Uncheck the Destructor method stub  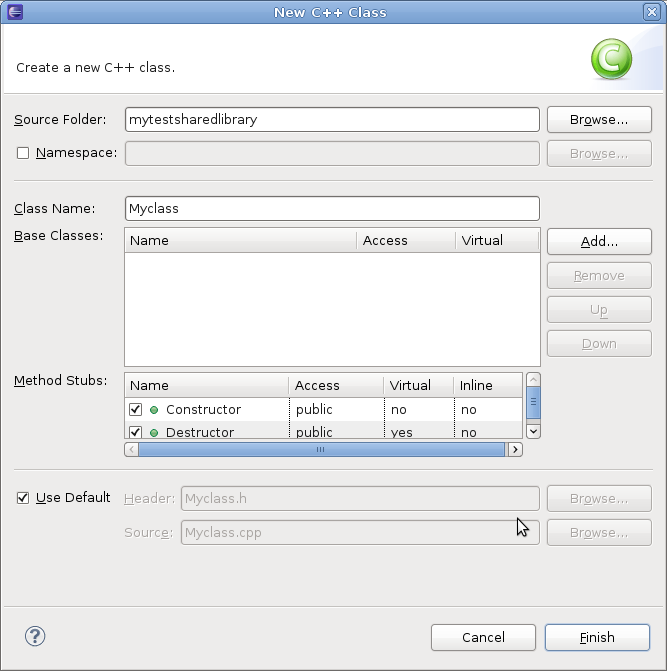(136, 432)
